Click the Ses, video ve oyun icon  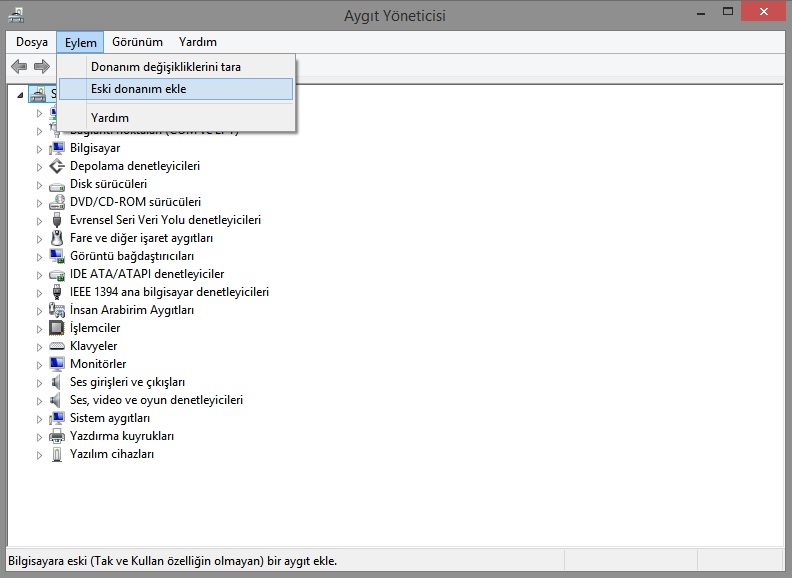pos(56,400)
